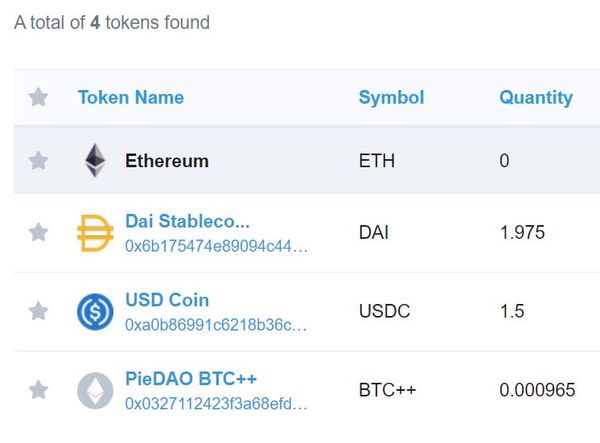
Task: Open the USD Coin token link
Action: (167, 300)
